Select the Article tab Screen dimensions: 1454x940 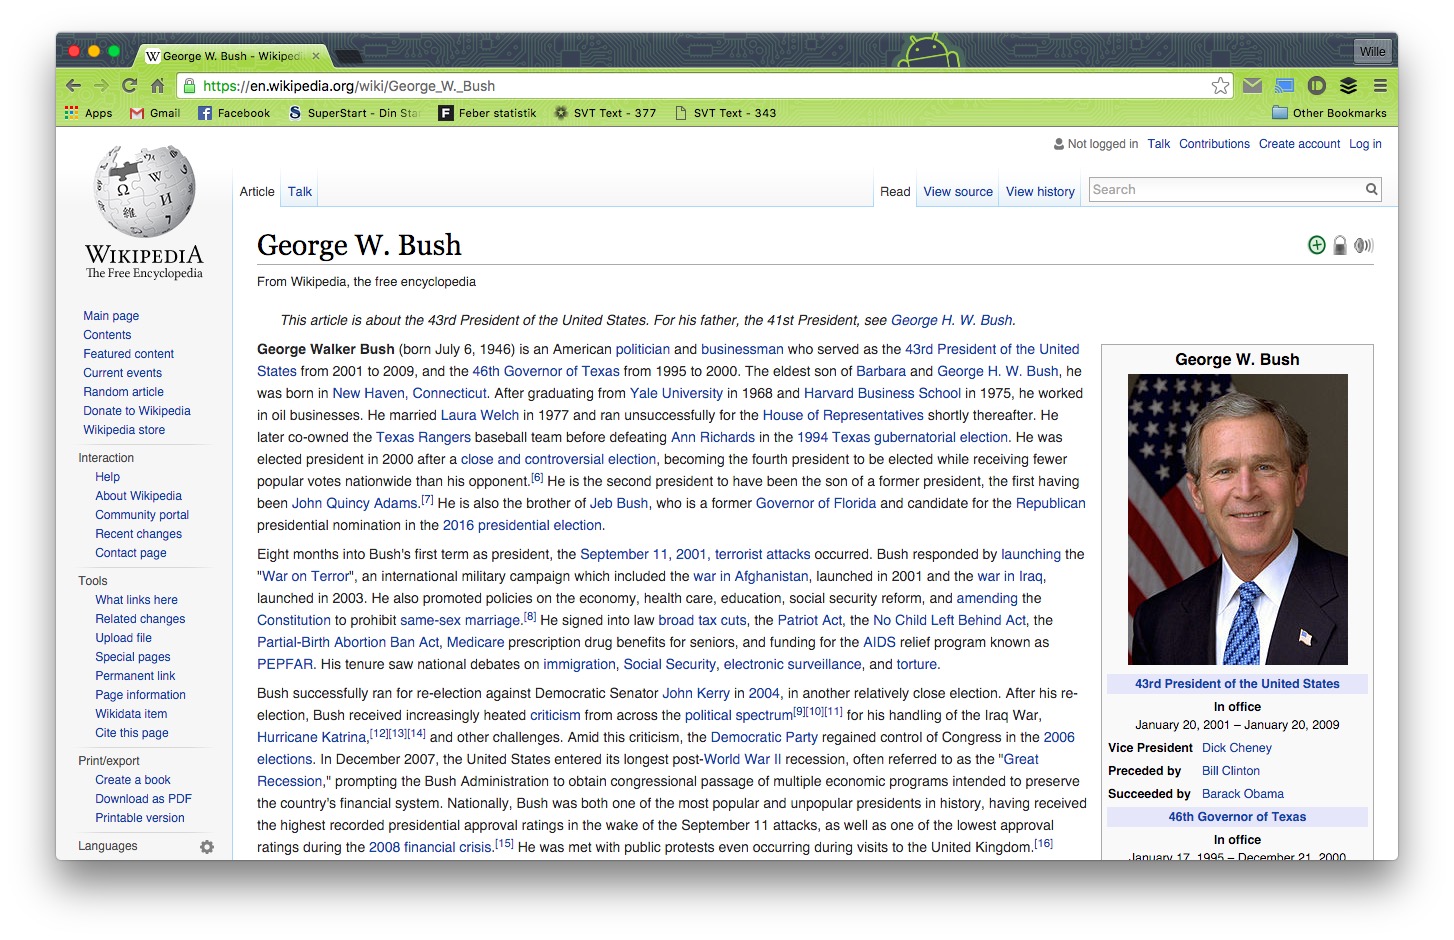(257, 192)
